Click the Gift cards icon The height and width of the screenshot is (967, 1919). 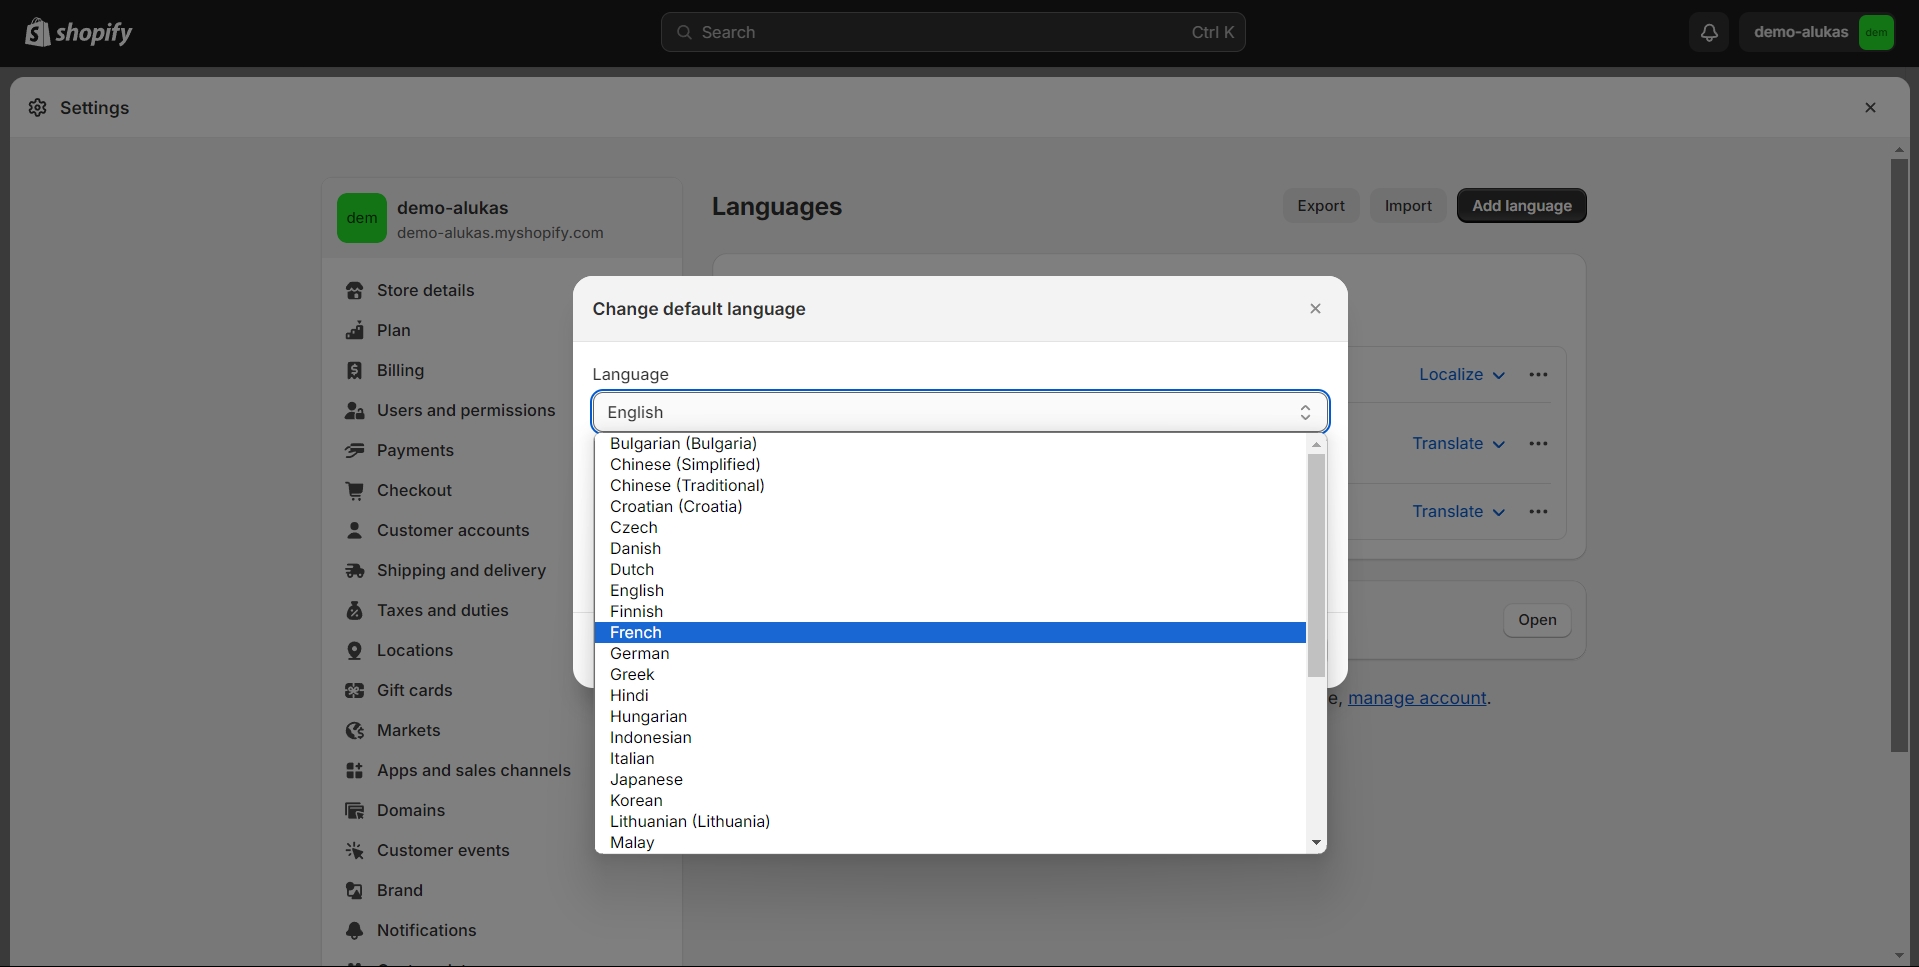coord(354,691)
